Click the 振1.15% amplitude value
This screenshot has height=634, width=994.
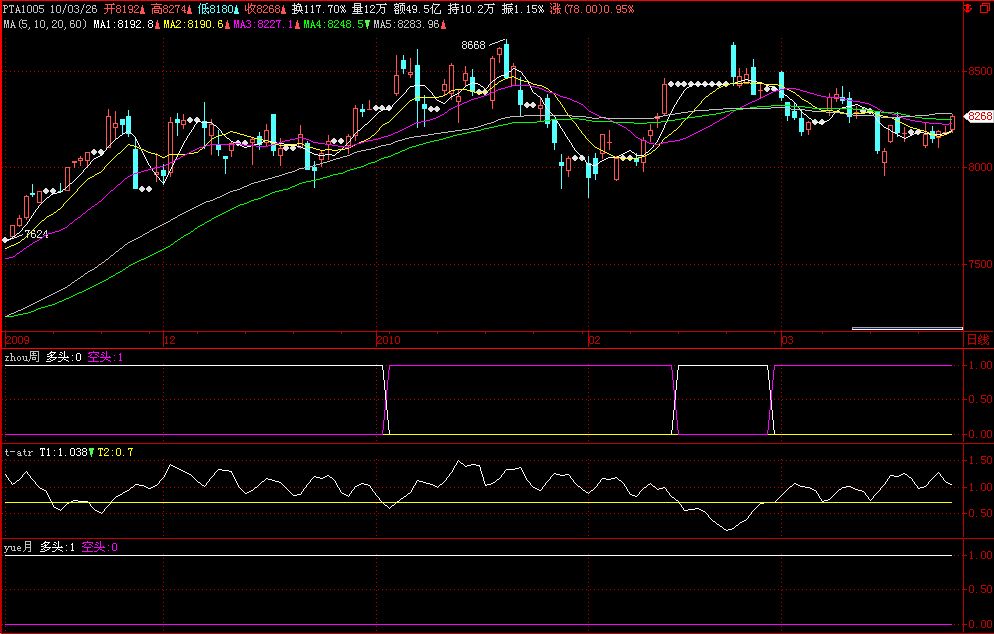pyautogui.click(x=522, y=9)
